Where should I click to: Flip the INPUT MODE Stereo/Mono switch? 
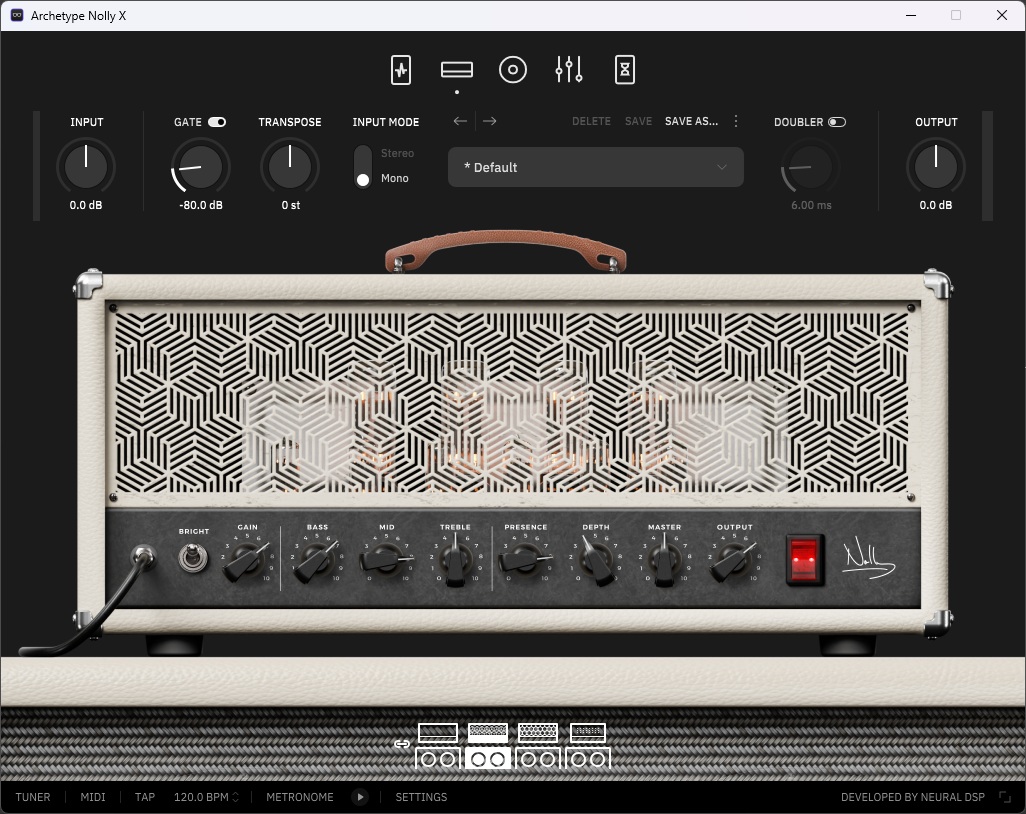[363, 166]
